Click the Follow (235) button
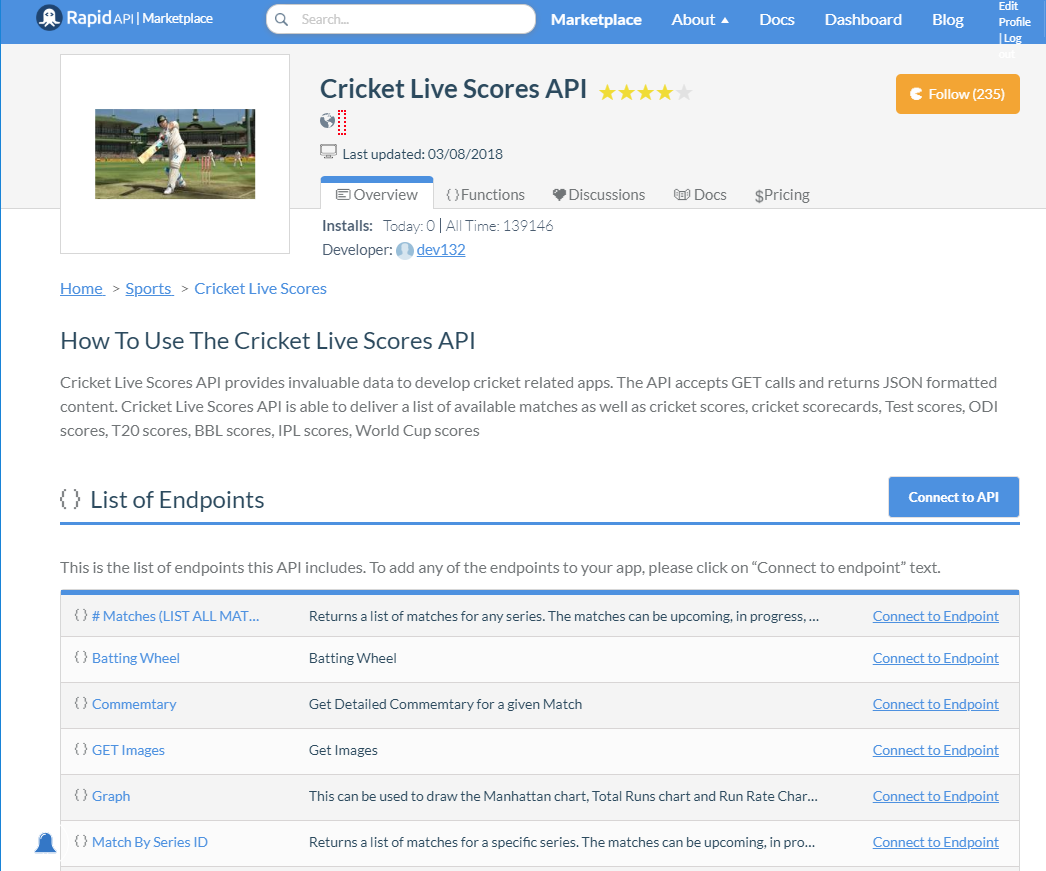The height and width of the screenshot is (871, 1046). 957,94
